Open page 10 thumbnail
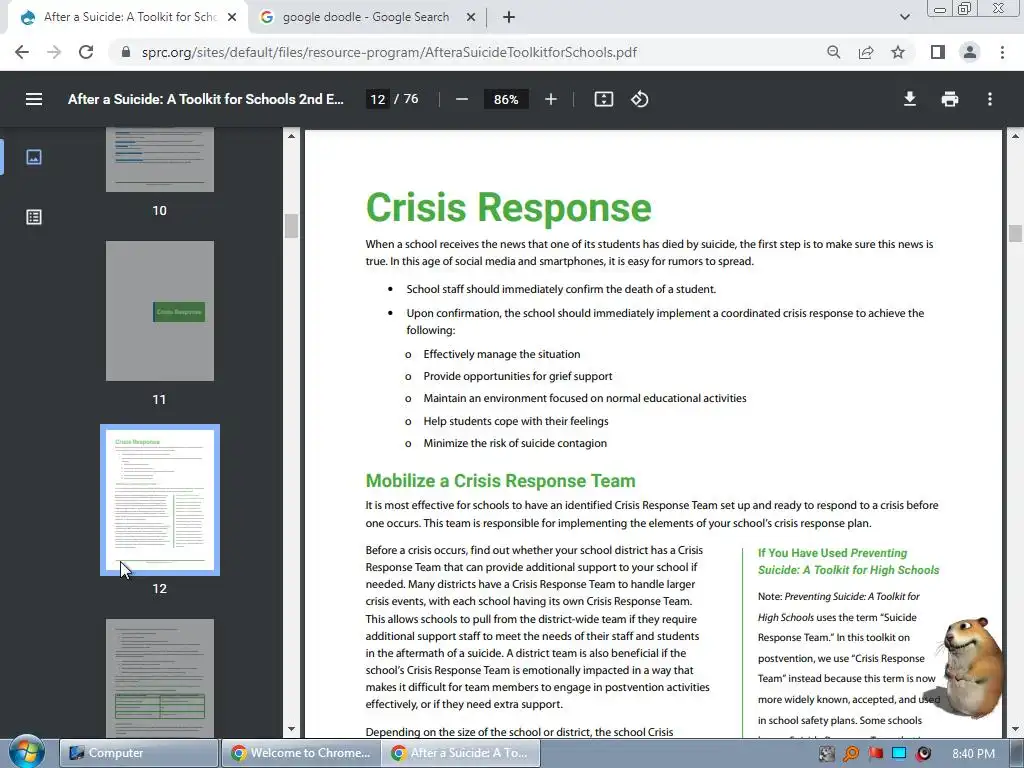 click(159, 159)
